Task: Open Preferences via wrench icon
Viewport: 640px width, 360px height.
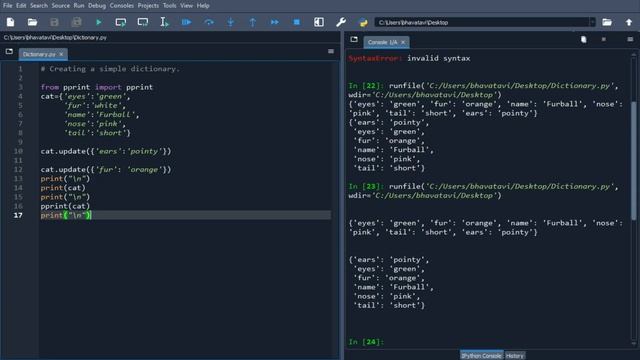Action: [341, 22]
